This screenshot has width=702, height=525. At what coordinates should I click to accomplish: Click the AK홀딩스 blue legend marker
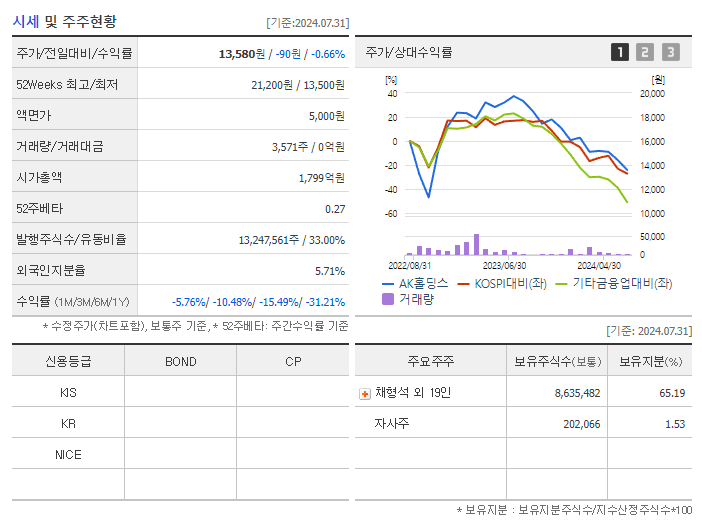coord(388,284)
